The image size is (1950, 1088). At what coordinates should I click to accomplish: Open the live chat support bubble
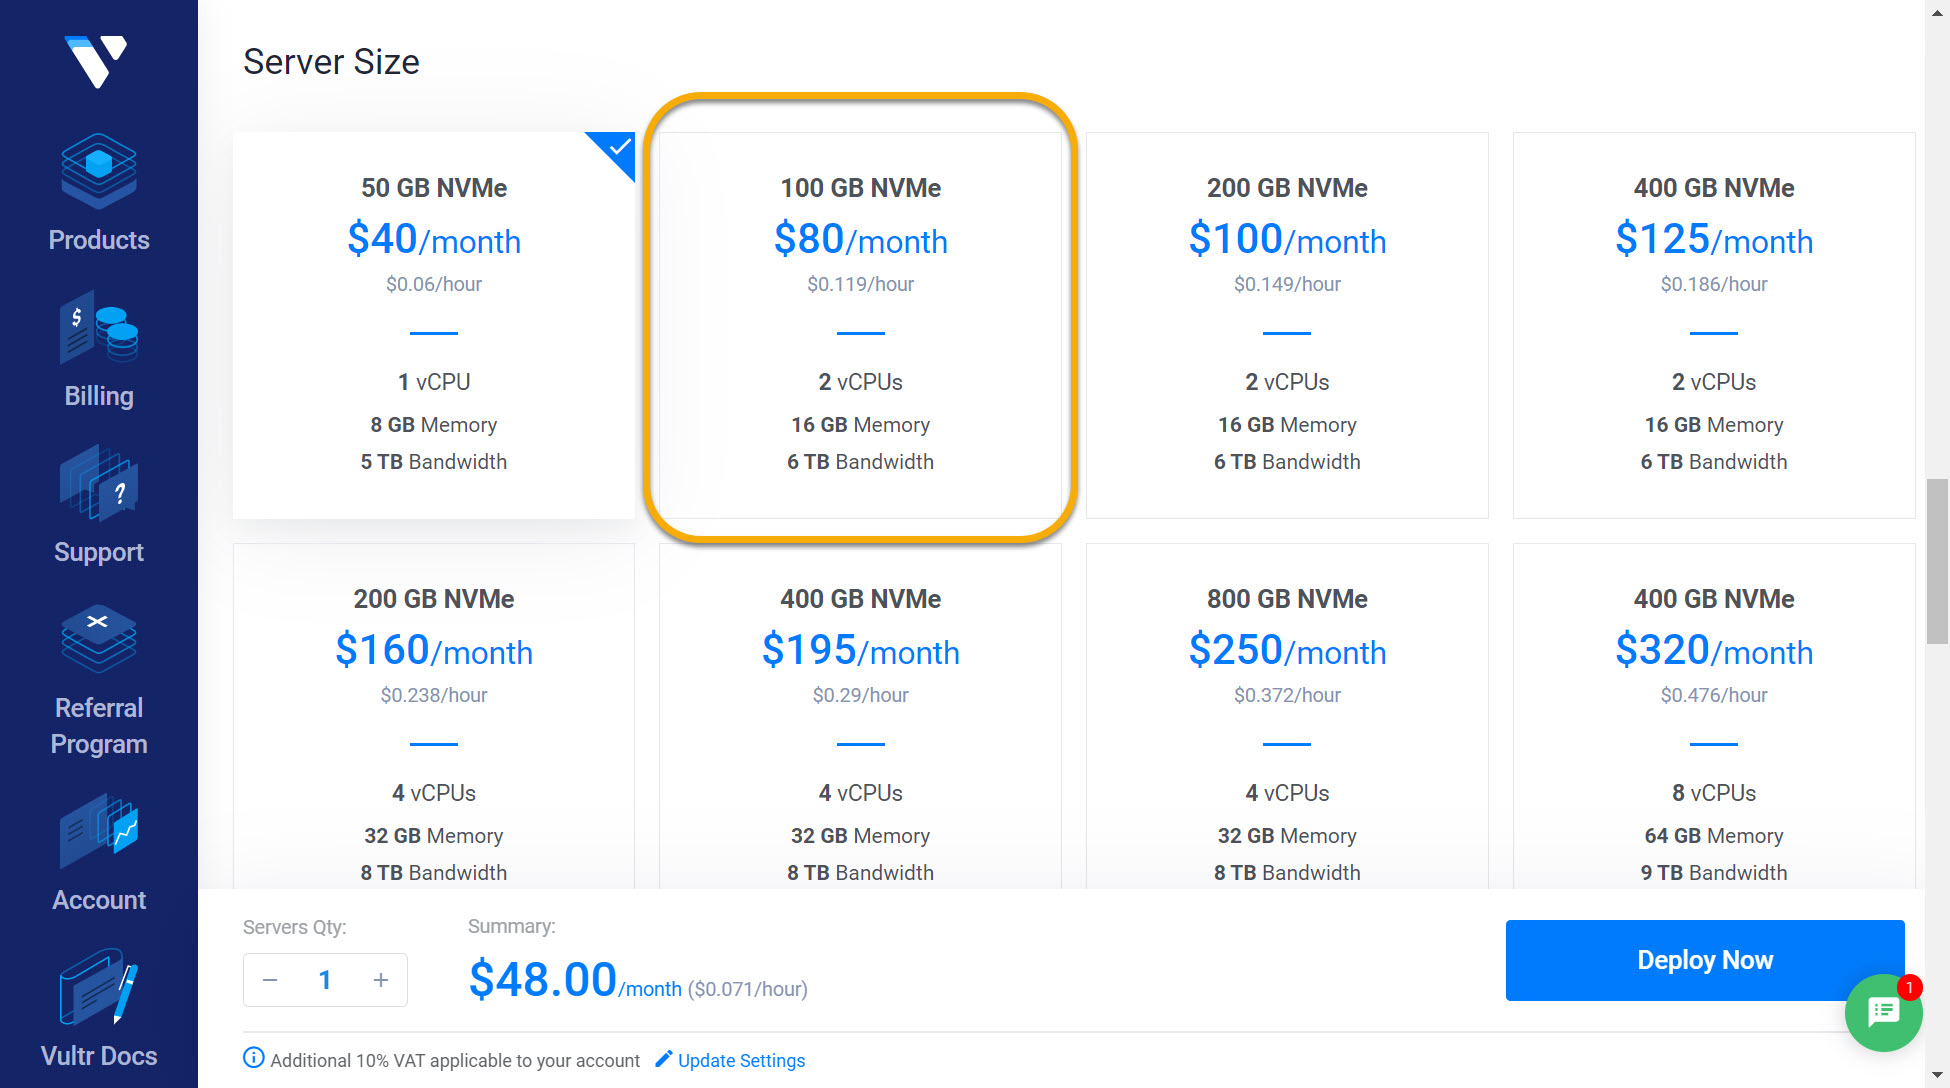coord(1884,1014)
